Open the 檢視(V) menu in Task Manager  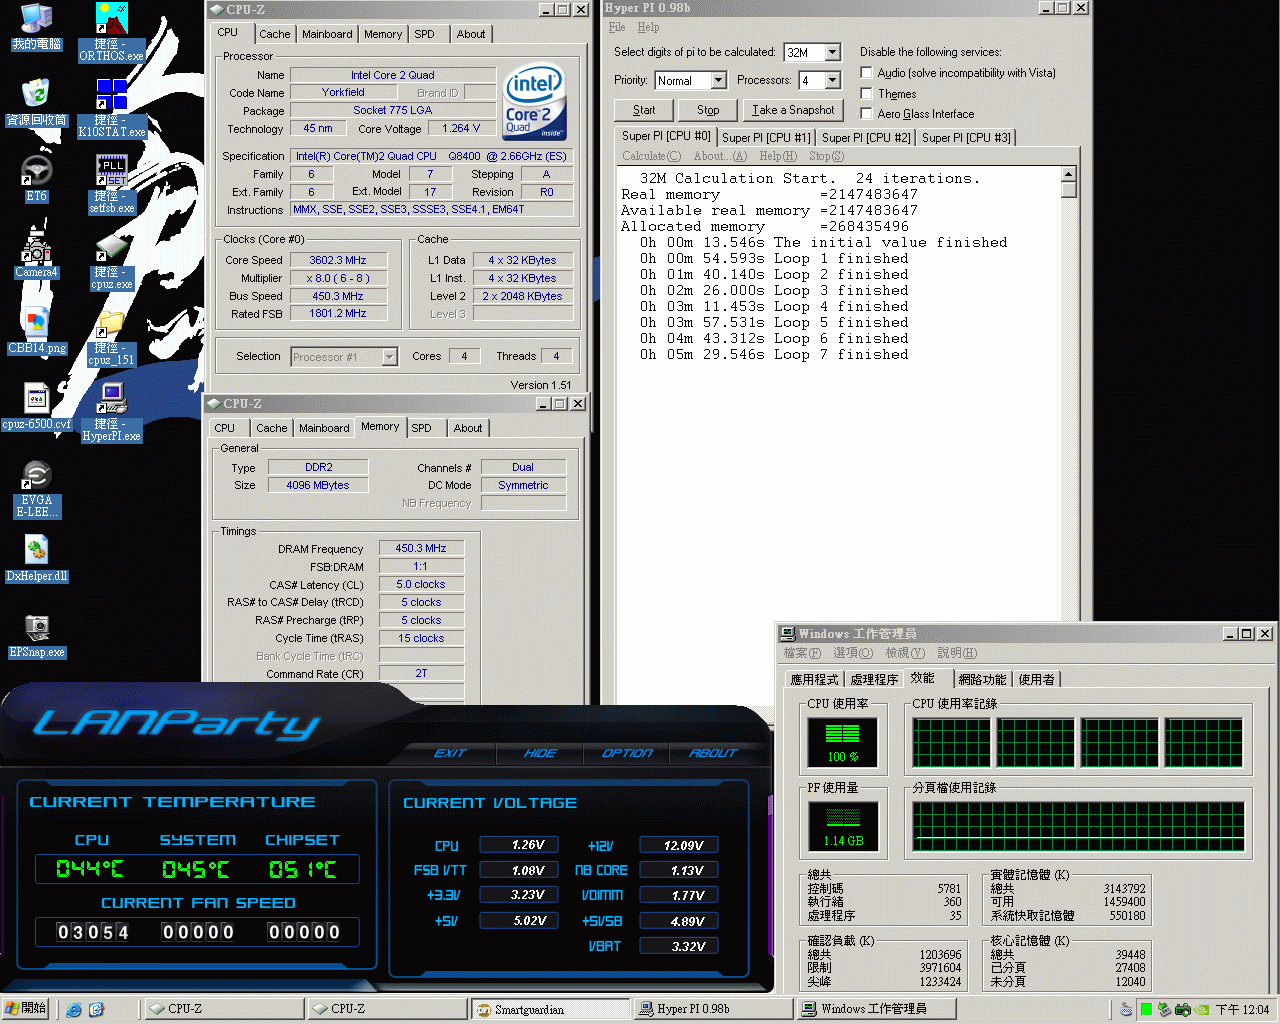[905, 653]
